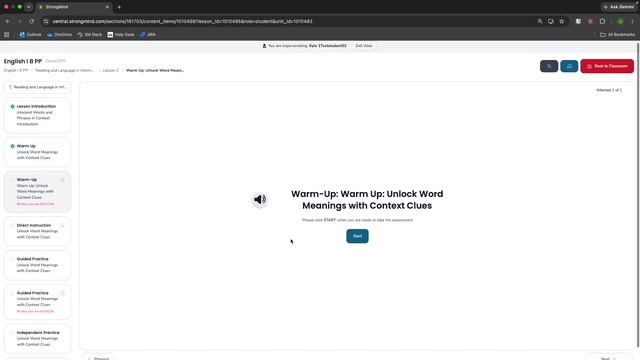This screenshot has width=640, height=360.
Task: Open the SM Slack bookmark
Action: click(x=89, y=35)
